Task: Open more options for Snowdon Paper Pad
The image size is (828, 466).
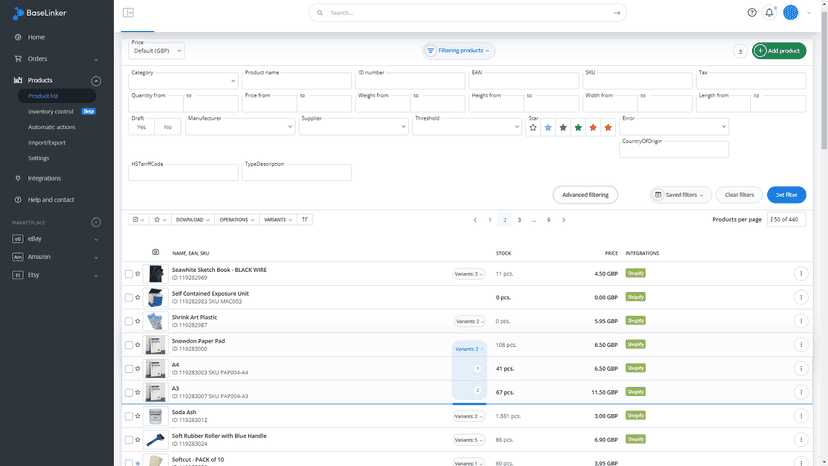Action: coord(801,344)
